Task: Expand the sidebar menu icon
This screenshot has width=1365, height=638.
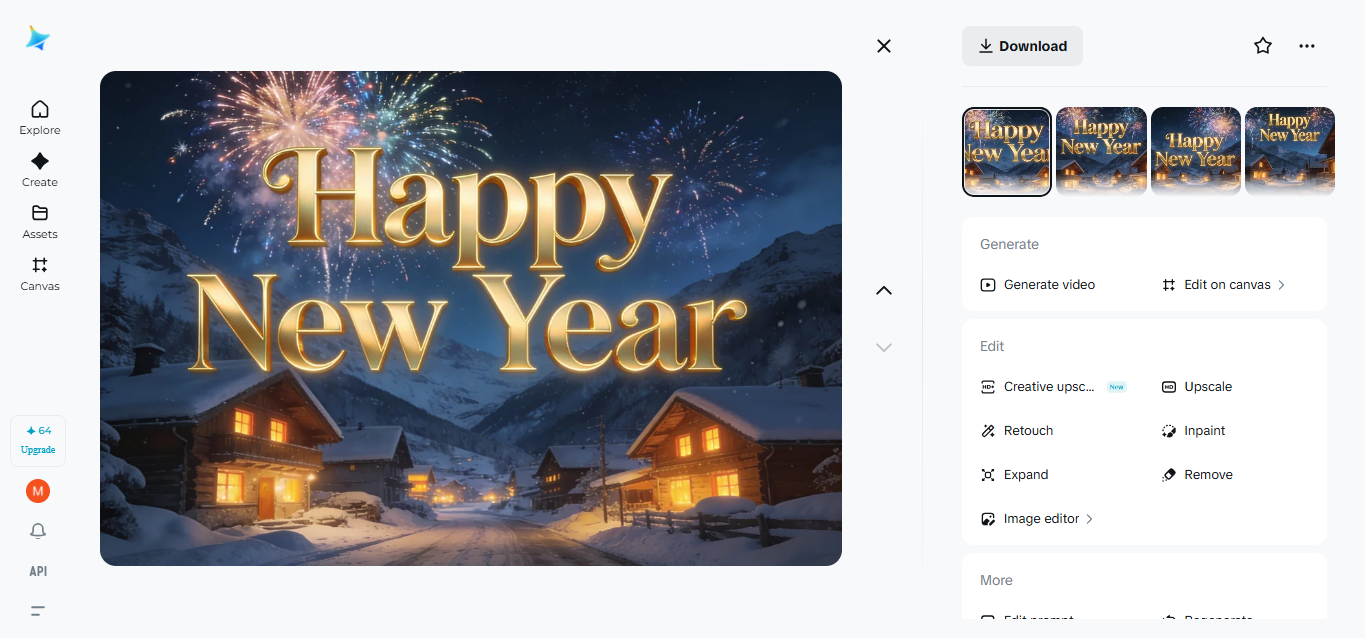Action: pyautogui.click(x=38, y=611)
